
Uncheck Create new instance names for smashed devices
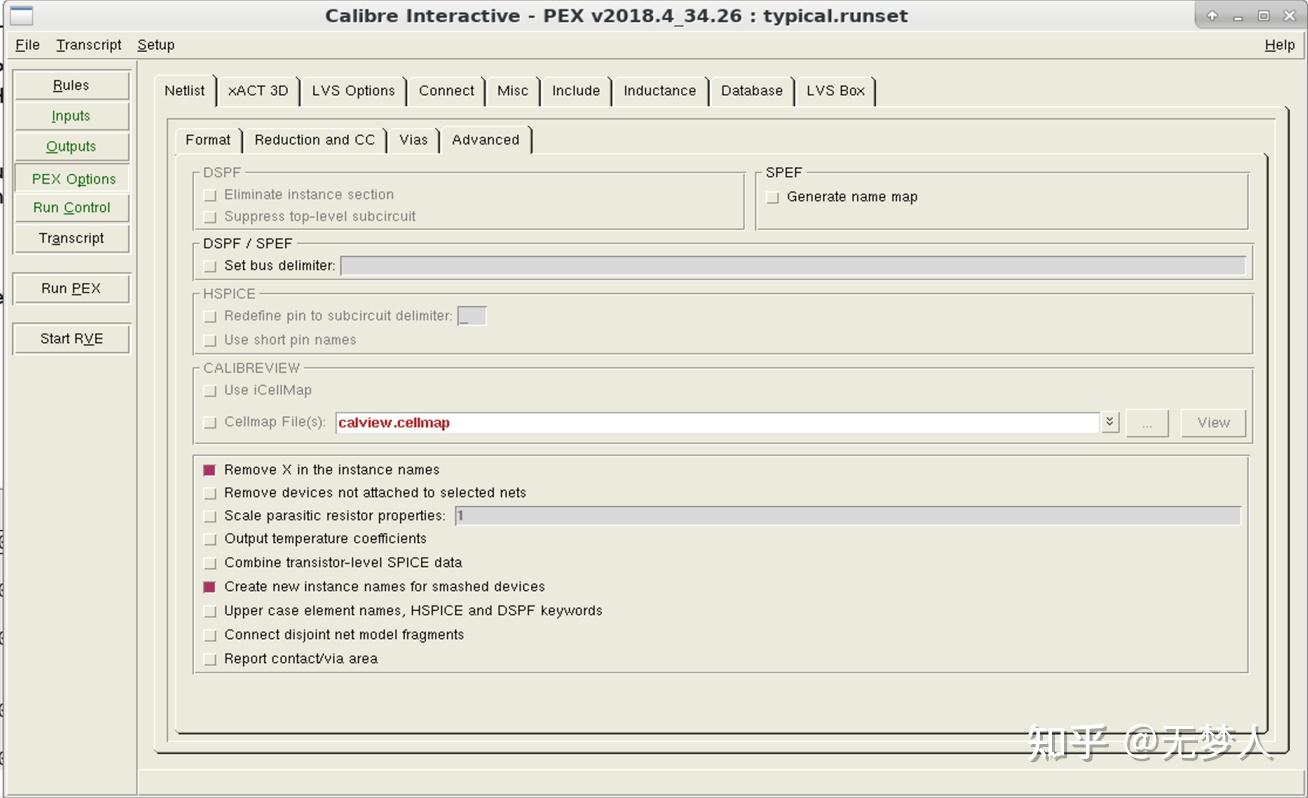click(x=209, y=586)
